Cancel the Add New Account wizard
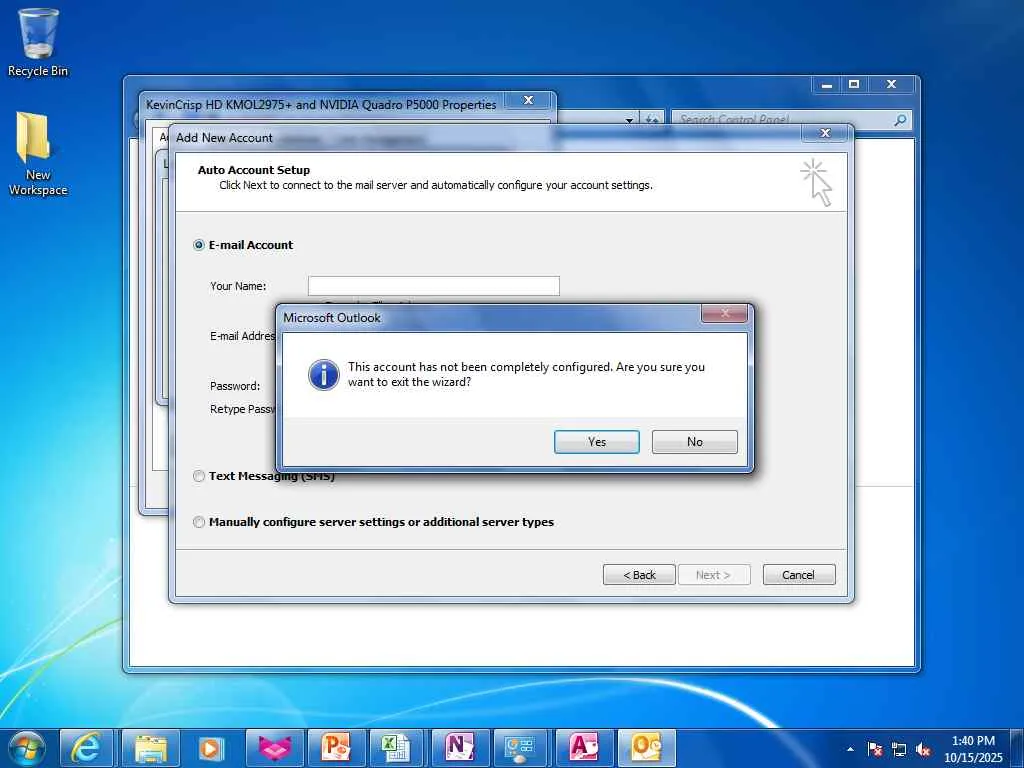The height and width of the screenshot is (768, 1024). 799,575
